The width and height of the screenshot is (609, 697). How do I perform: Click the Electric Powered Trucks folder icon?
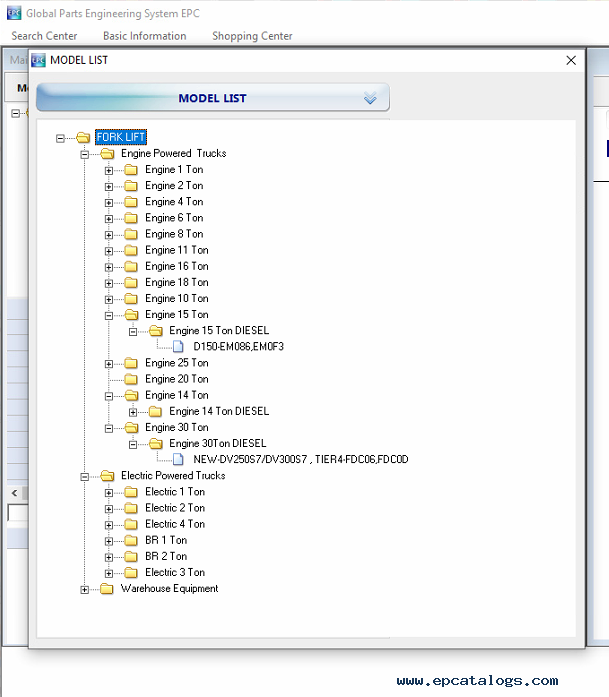tap(107, 476)
